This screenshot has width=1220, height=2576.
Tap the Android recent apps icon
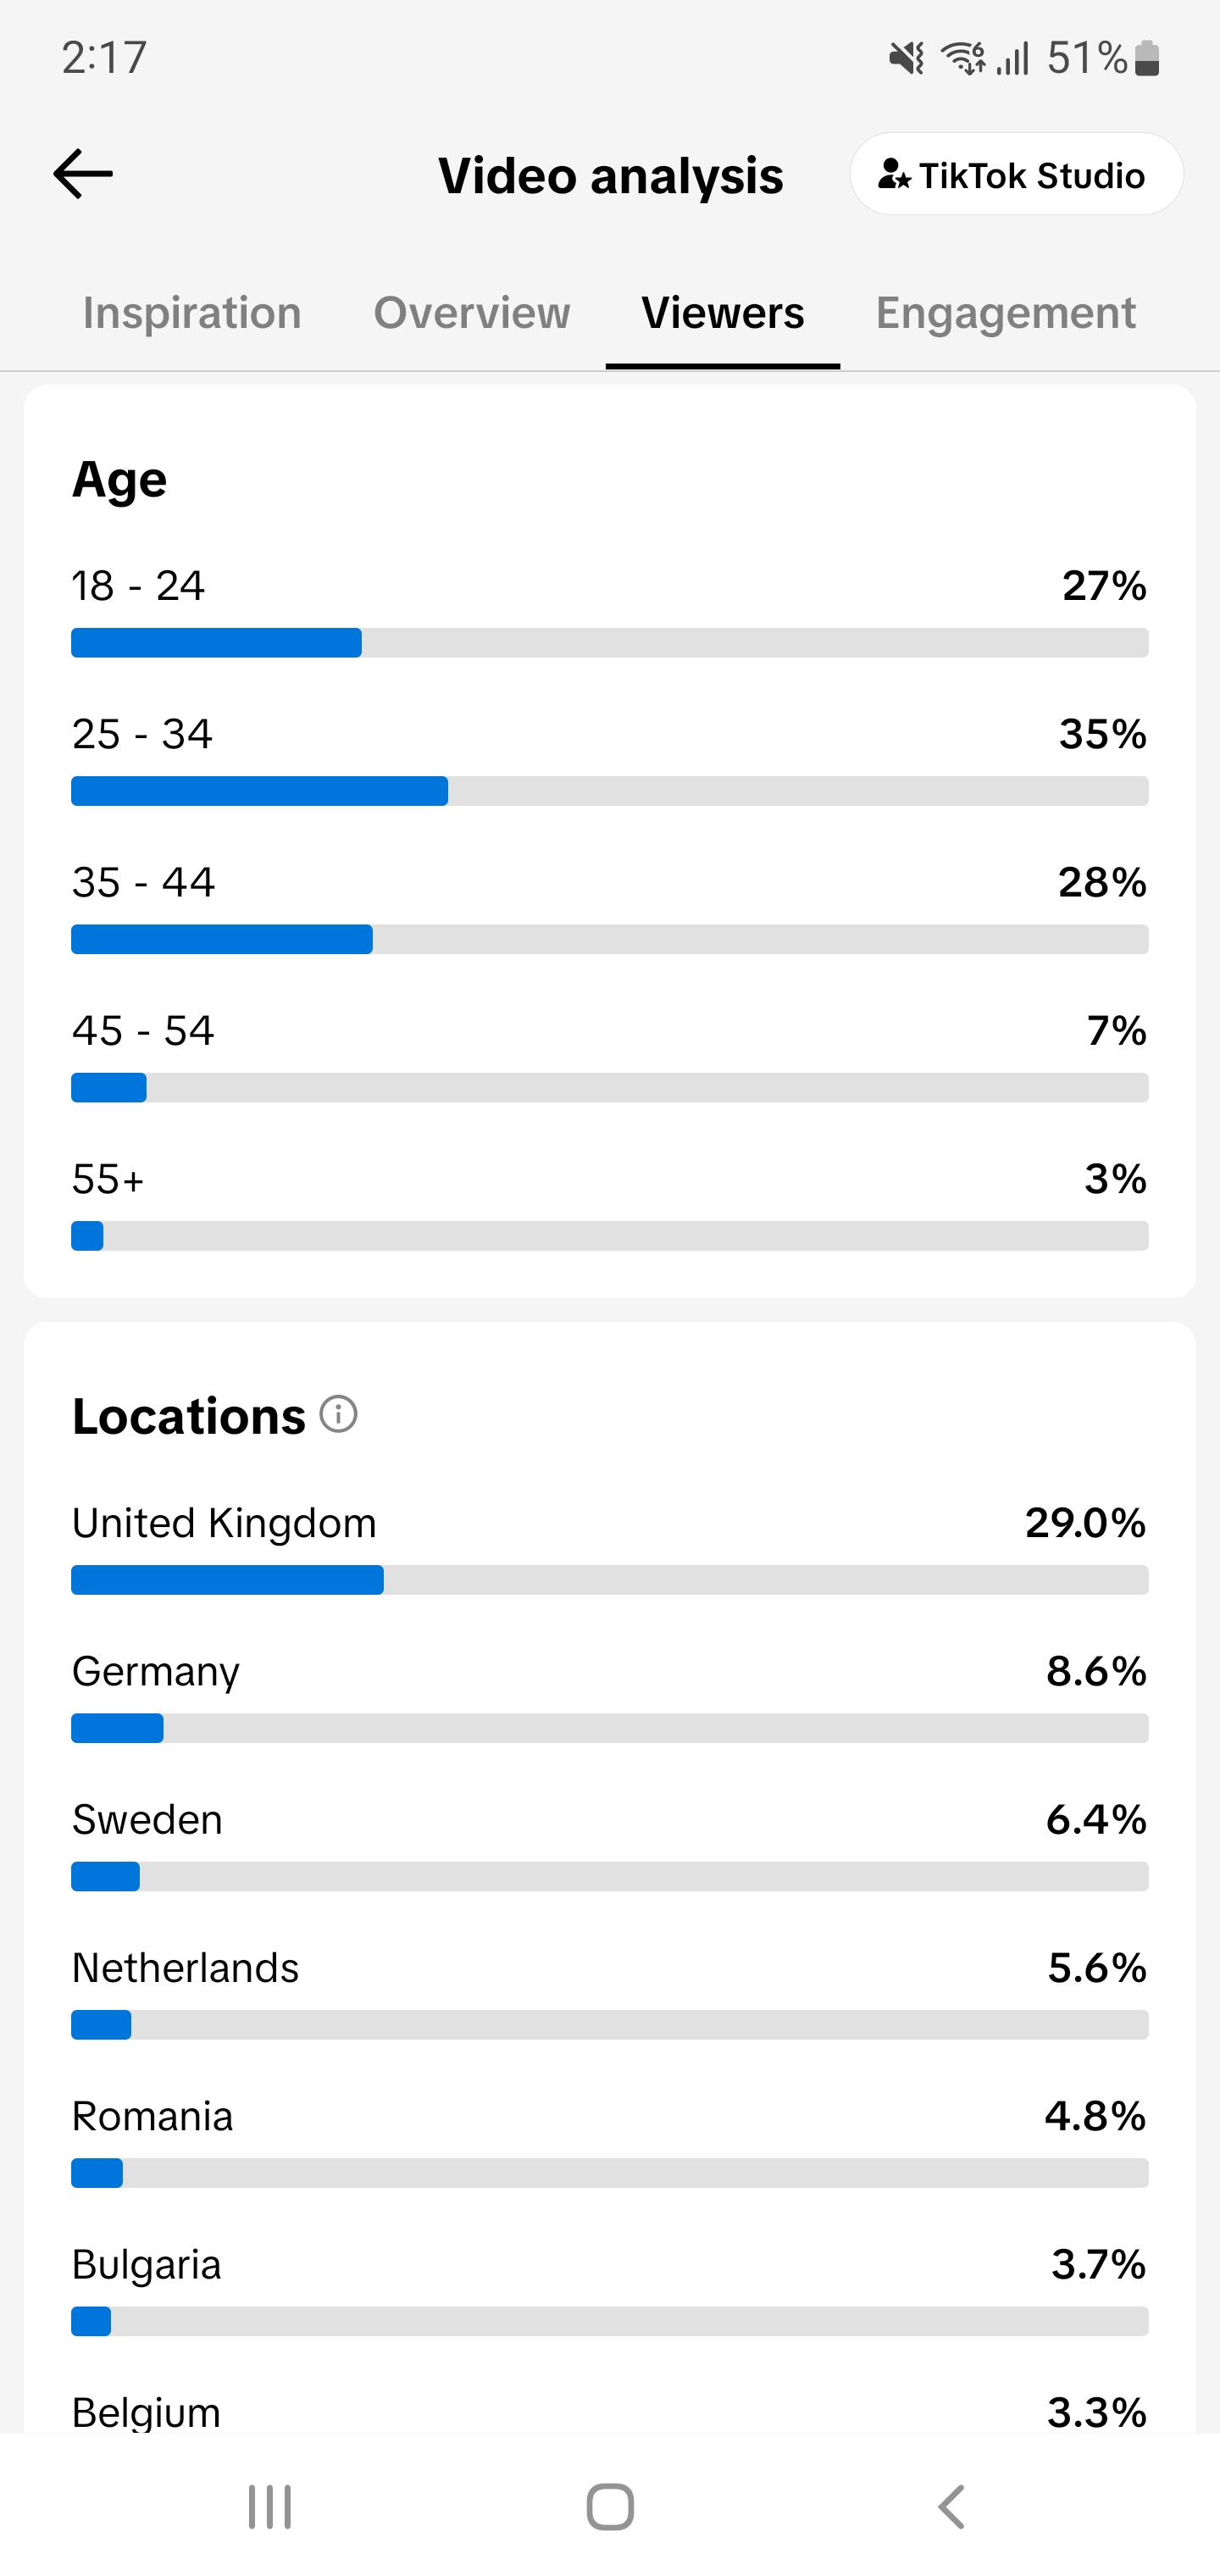point(270,2506)
